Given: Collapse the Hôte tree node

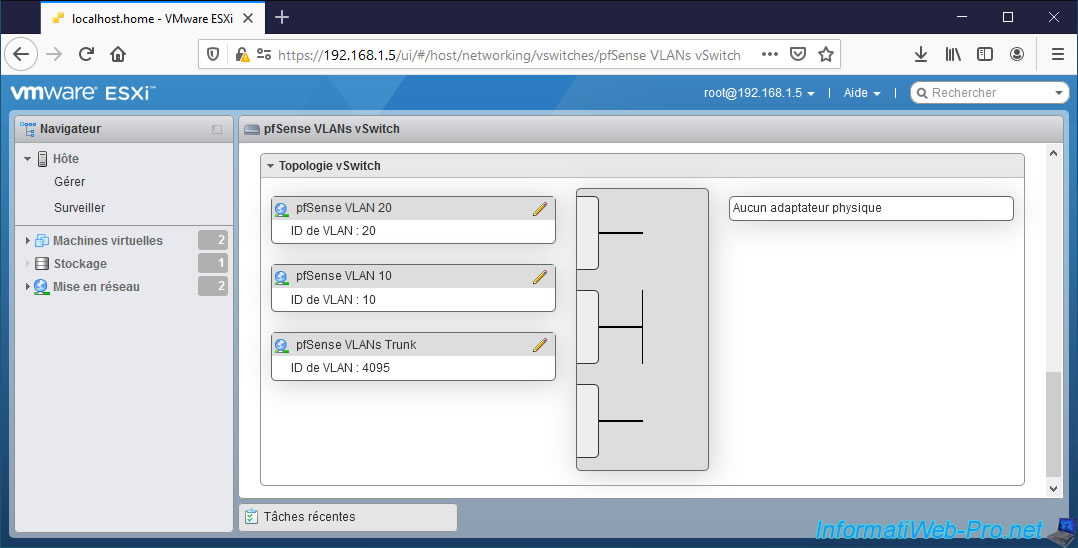Looking at the screenshot, I should coord(28,159).
